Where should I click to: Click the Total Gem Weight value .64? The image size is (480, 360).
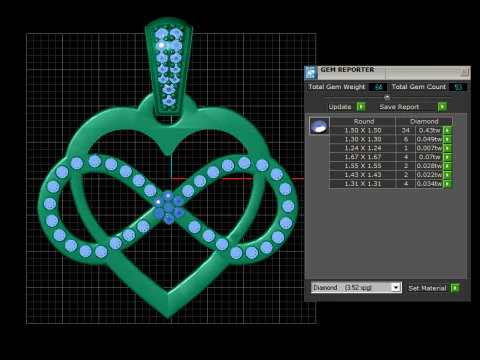[378, 87]
